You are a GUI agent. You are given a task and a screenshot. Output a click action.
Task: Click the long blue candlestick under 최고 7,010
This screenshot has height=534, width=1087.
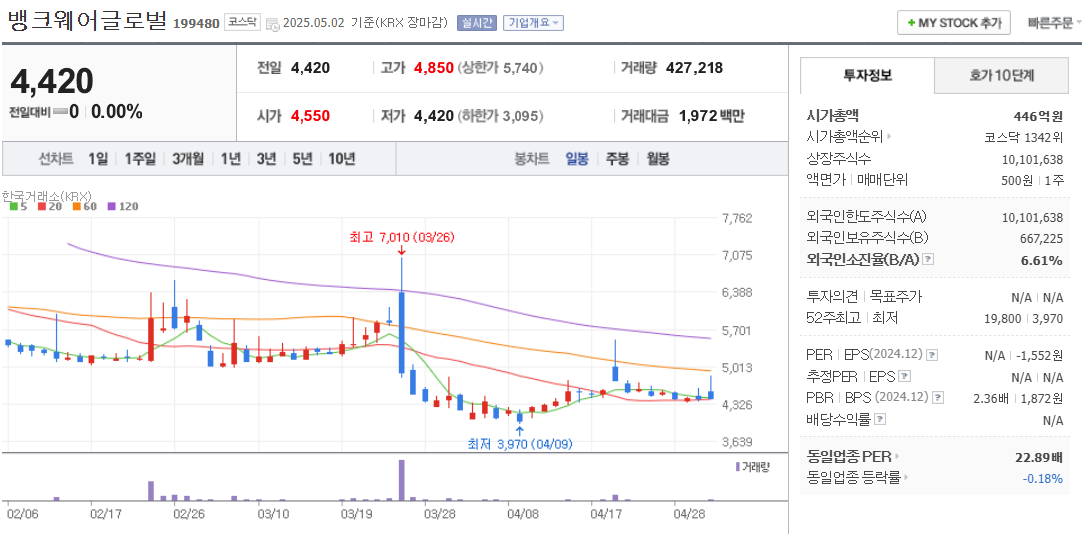[x=401, y=332]
